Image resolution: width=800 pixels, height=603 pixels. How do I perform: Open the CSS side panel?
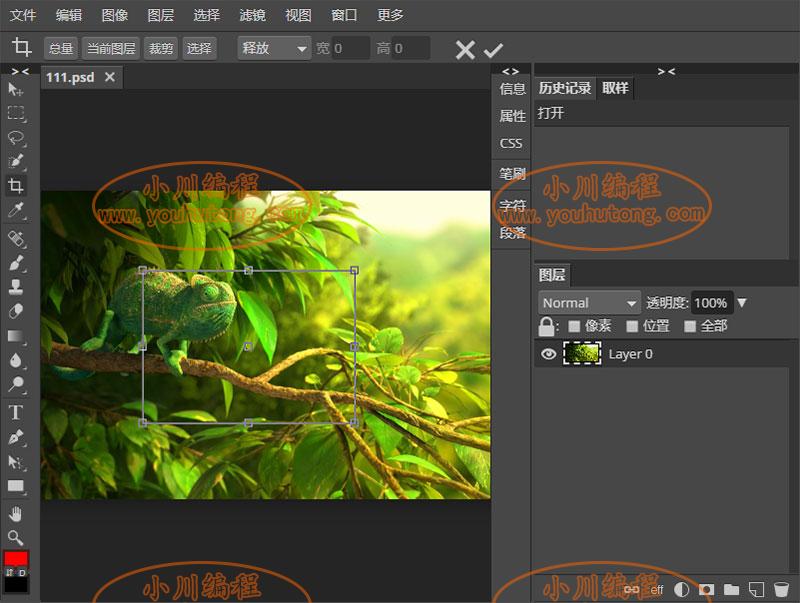(x=511, y=143)
